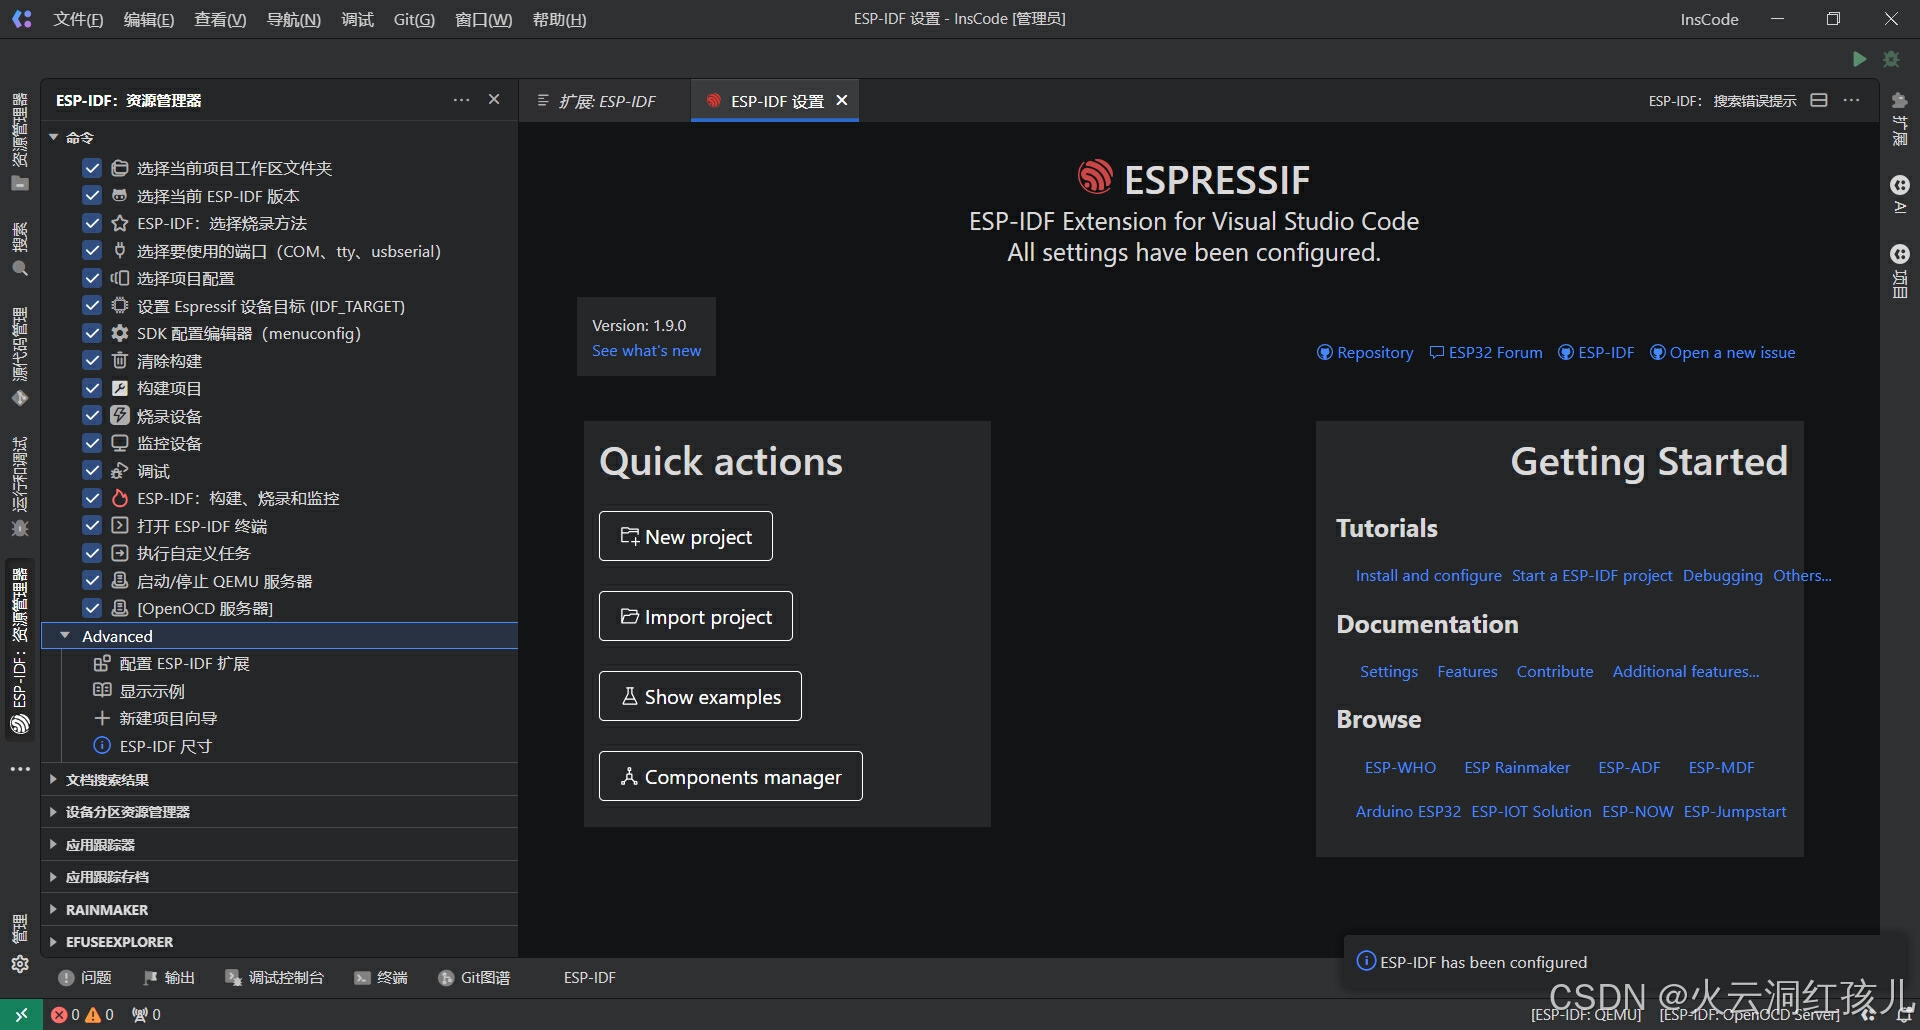Open the 终端 panel tab
Screen dimensions: 1920x1030
381,978
